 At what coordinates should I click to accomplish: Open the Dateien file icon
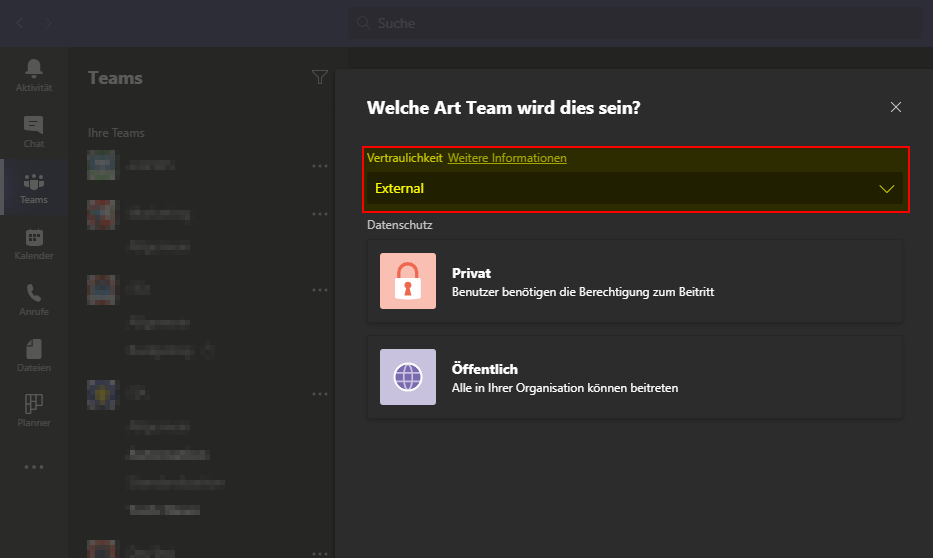coord(34,350)
